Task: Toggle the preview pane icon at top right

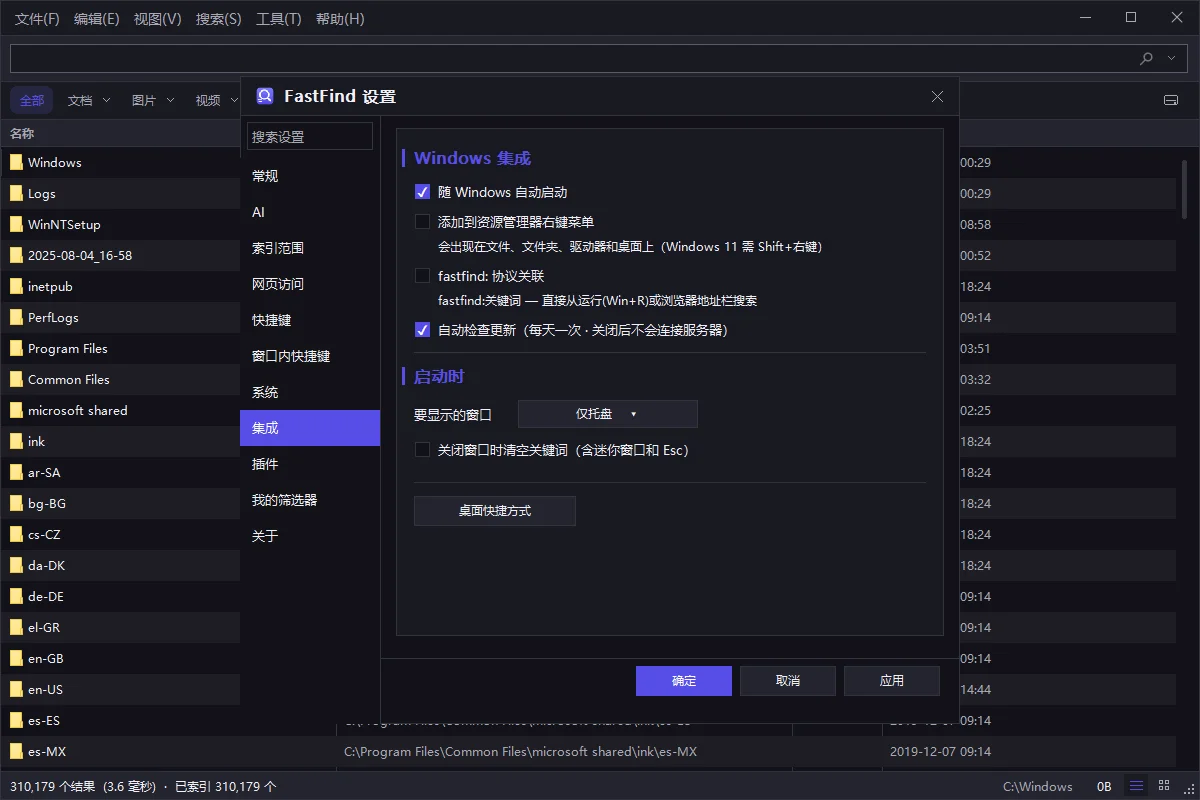Action: pos(1171,100)
